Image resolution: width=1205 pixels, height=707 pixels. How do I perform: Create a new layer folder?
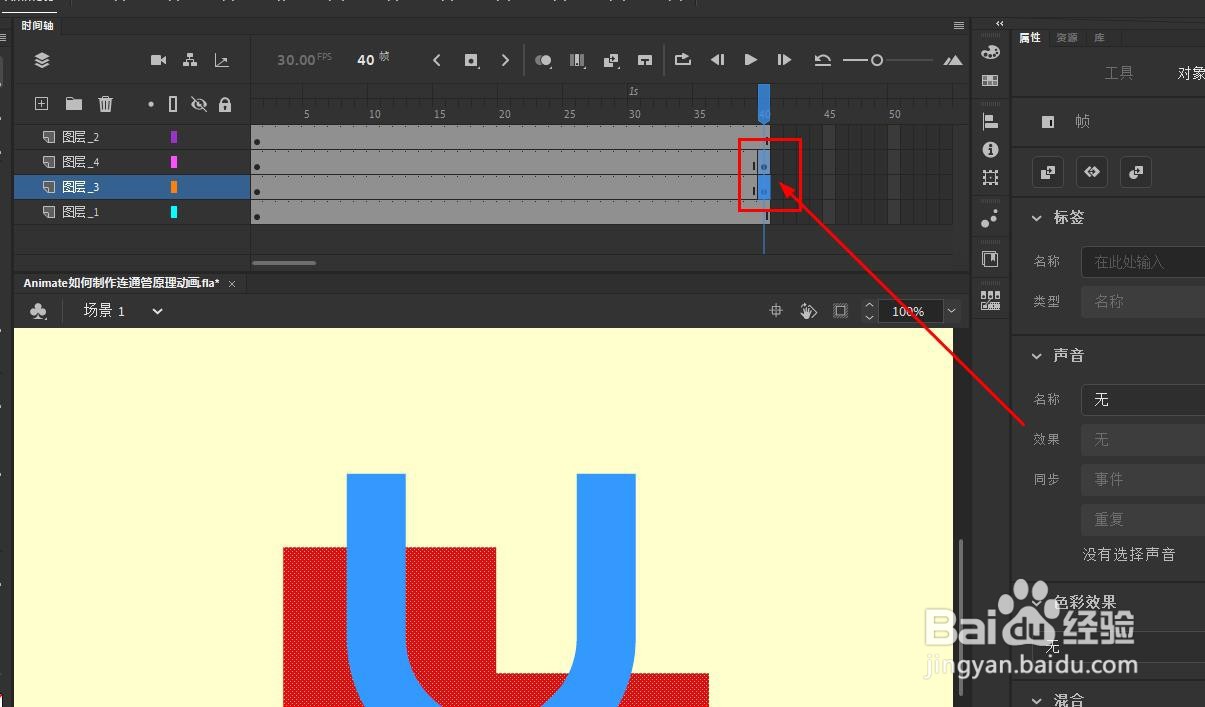tap(74, 103)
